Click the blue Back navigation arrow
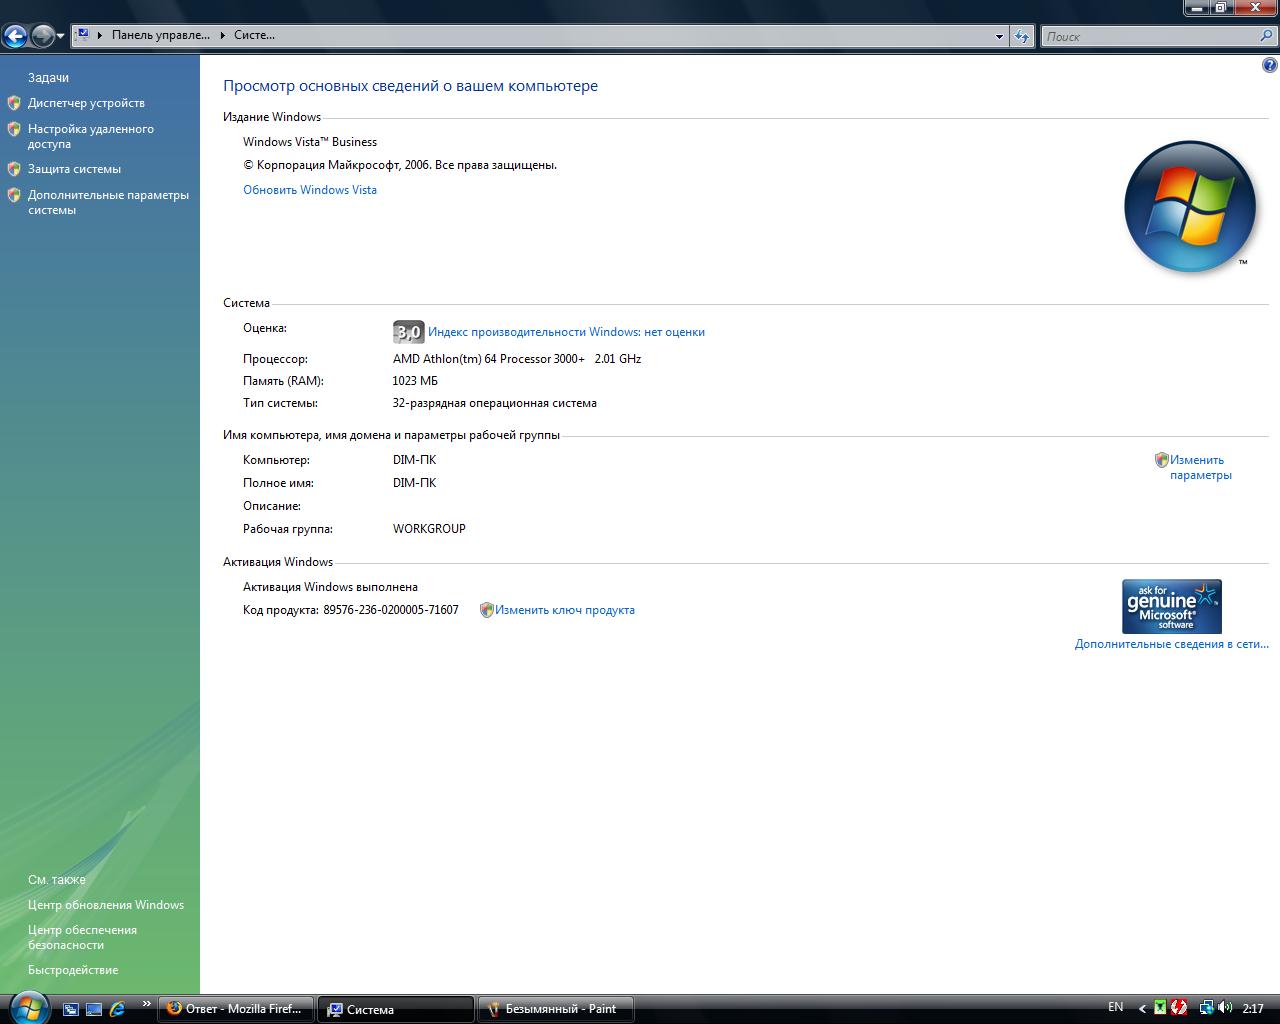Image resolution: width=1280 pixels, height=1024 pixels. tap(15, 37)
